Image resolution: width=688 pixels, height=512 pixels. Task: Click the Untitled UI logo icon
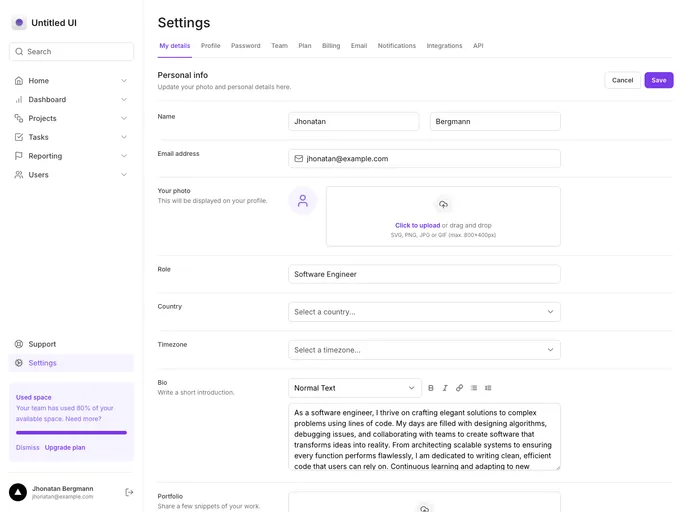(x=19, y=22)
